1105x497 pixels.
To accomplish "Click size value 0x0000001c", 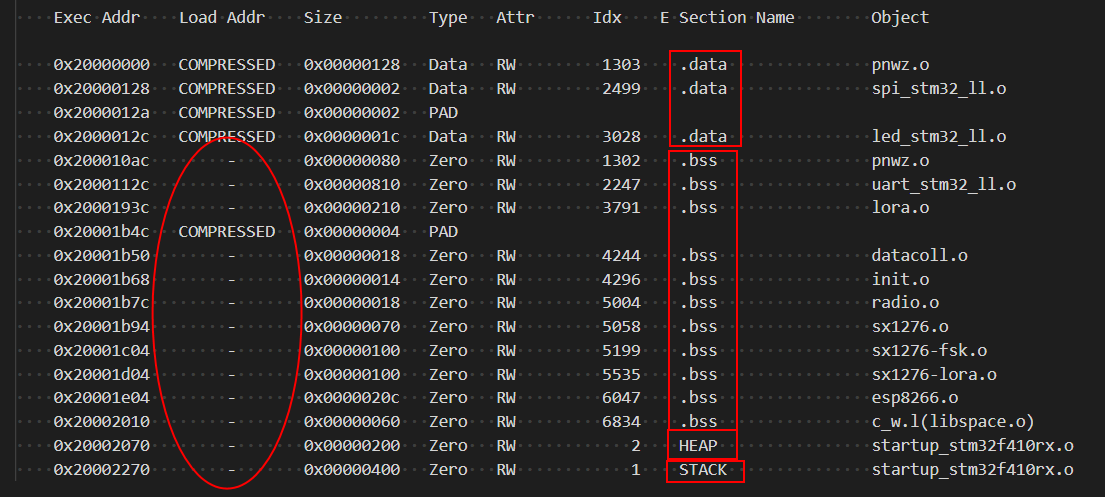I will tap(352, 137).
